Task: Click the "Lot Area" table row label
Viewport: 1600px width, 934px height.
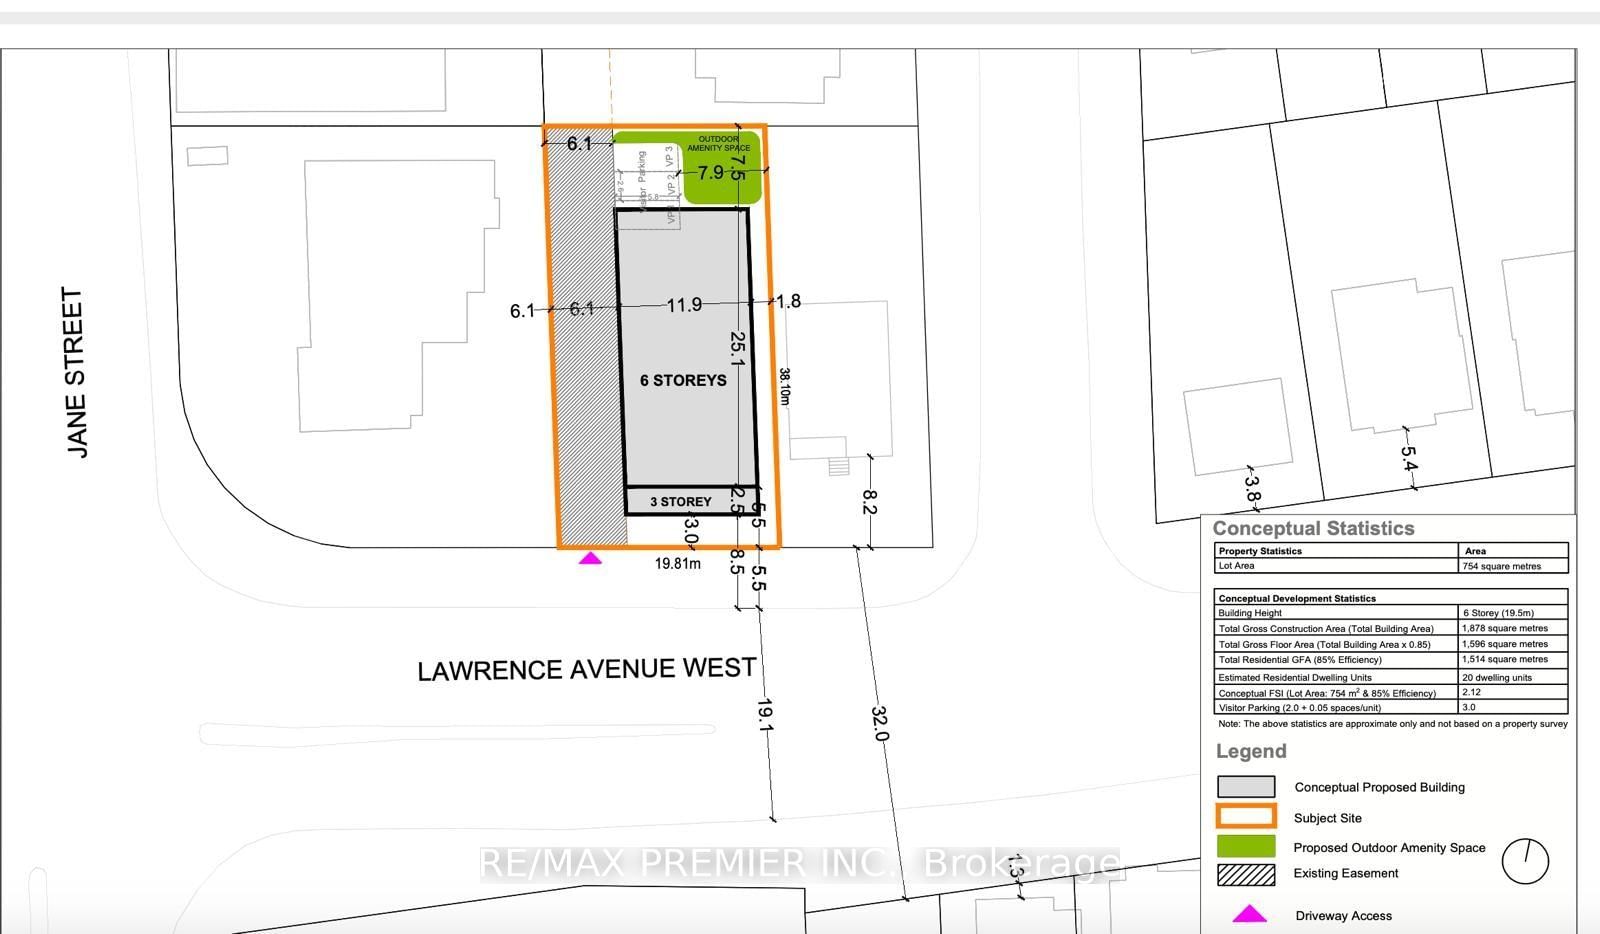Action: tap(1236, 566)
